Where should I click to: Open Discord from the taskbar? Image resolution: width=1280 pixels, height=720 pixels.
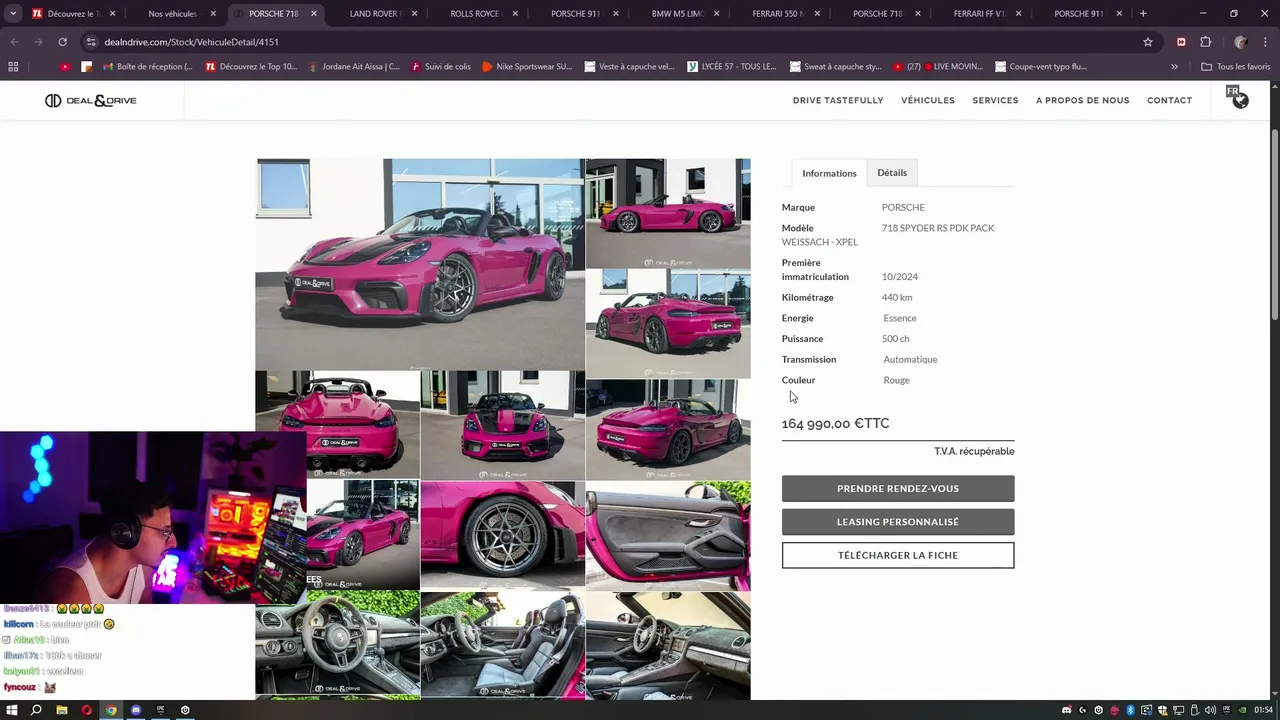(x=136, y=710)
